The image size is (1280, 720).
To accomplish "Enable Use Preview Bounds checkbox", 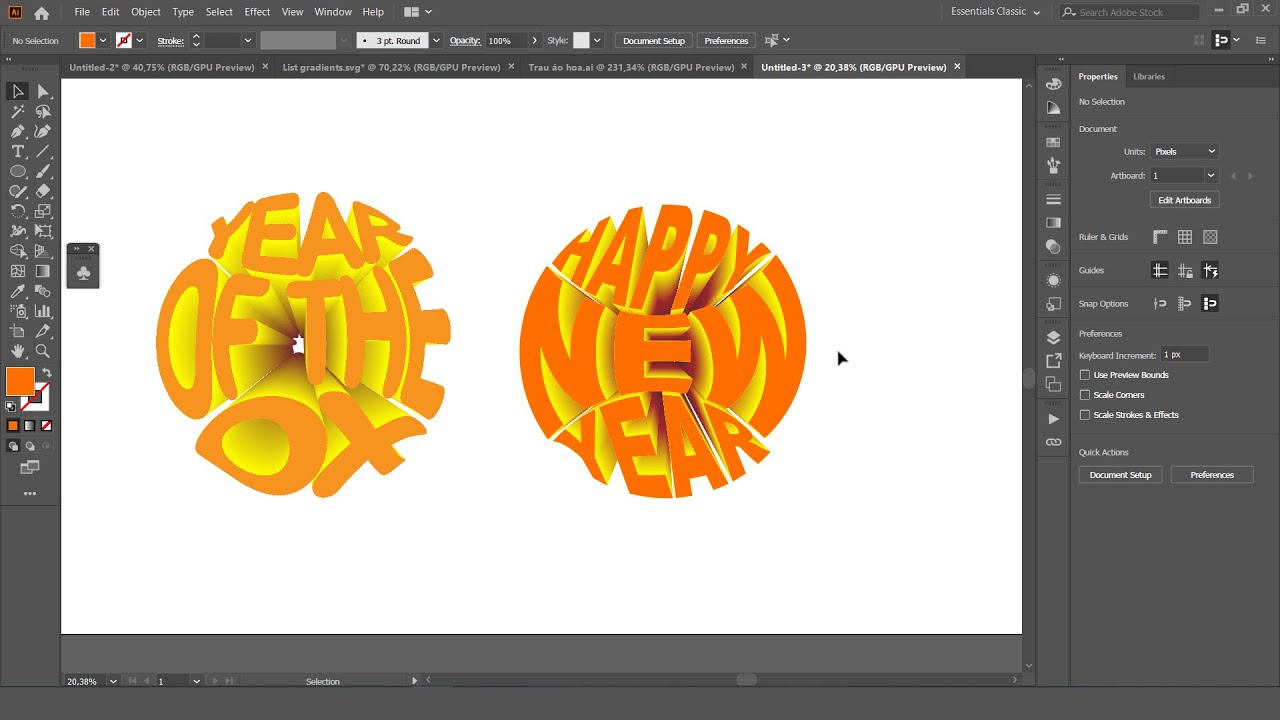I will click(x=1085, y=375).
